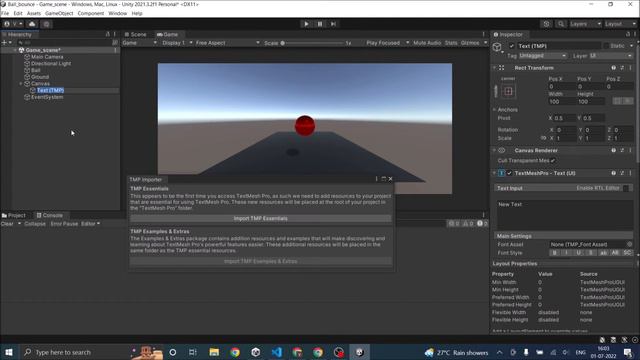The width and height of the screenshot is (640, 360).
Task: Click the anchor presets square icon
Action: [x=508, y=91]
